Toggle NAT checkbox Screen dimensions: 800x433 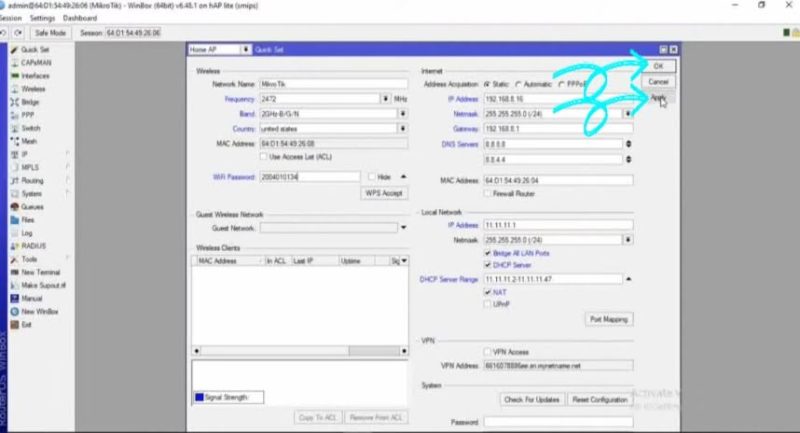[487, 292]
